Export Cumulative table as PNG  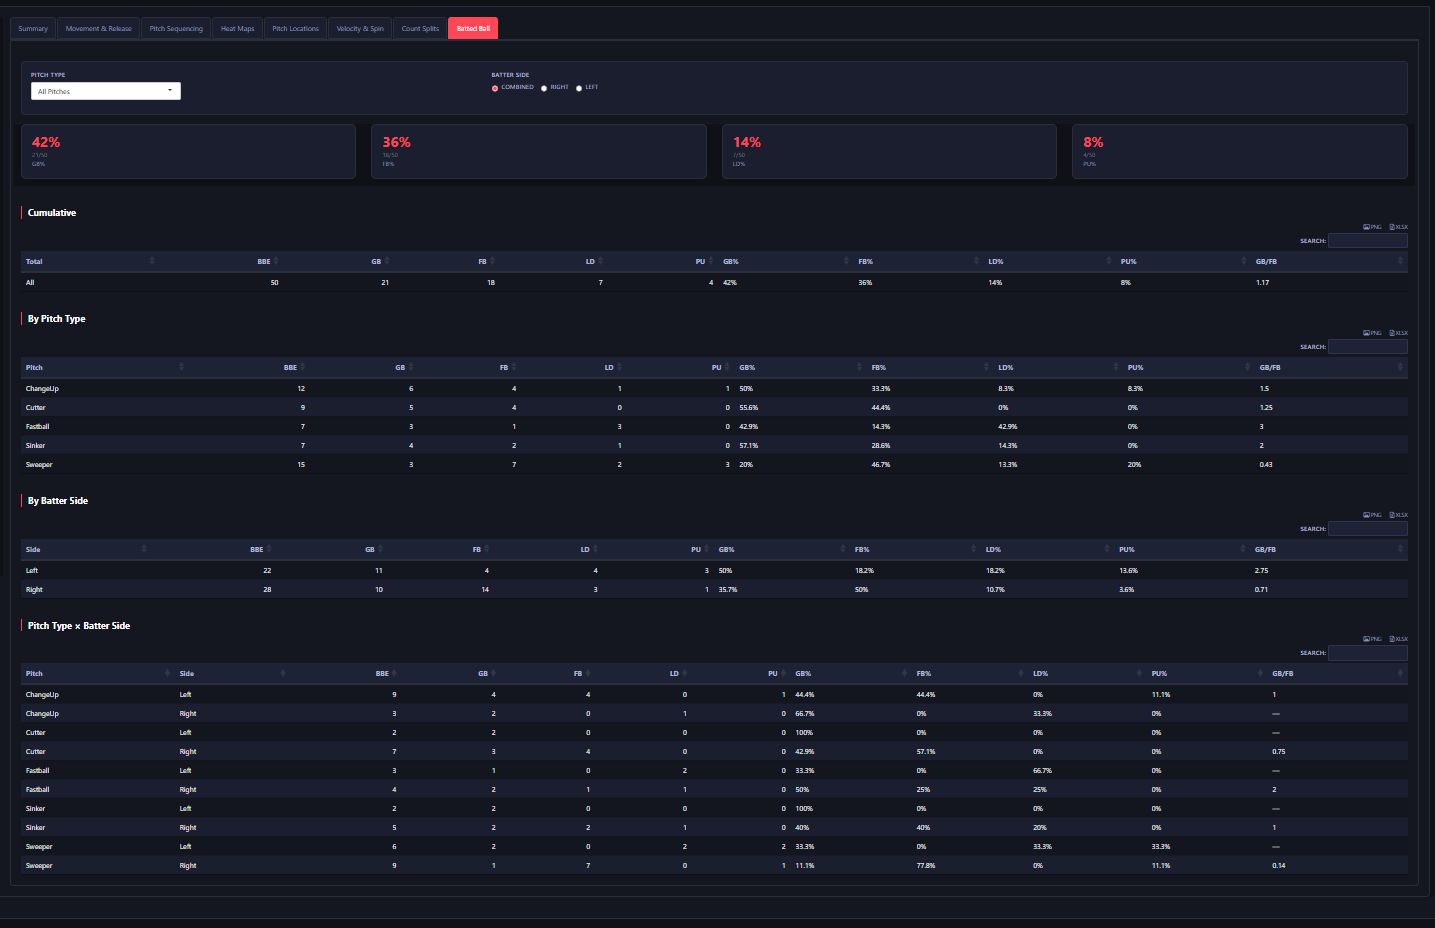click(1372, 227)
